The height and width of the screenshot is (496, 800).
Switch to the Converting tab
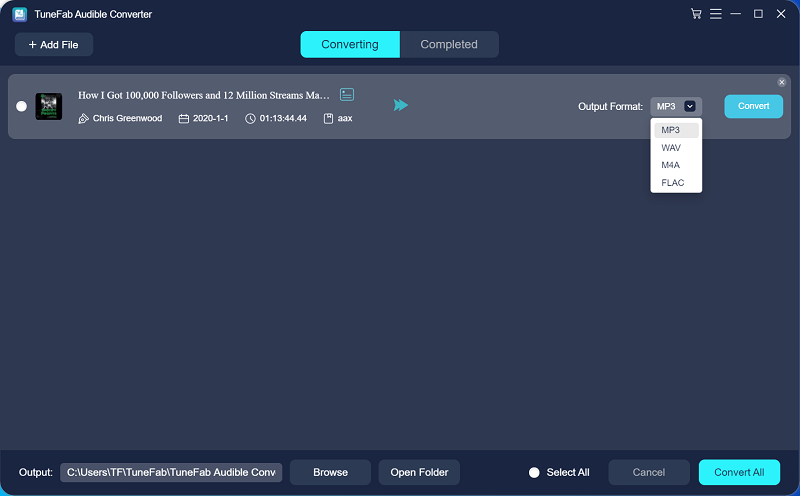tap(350, 44)
